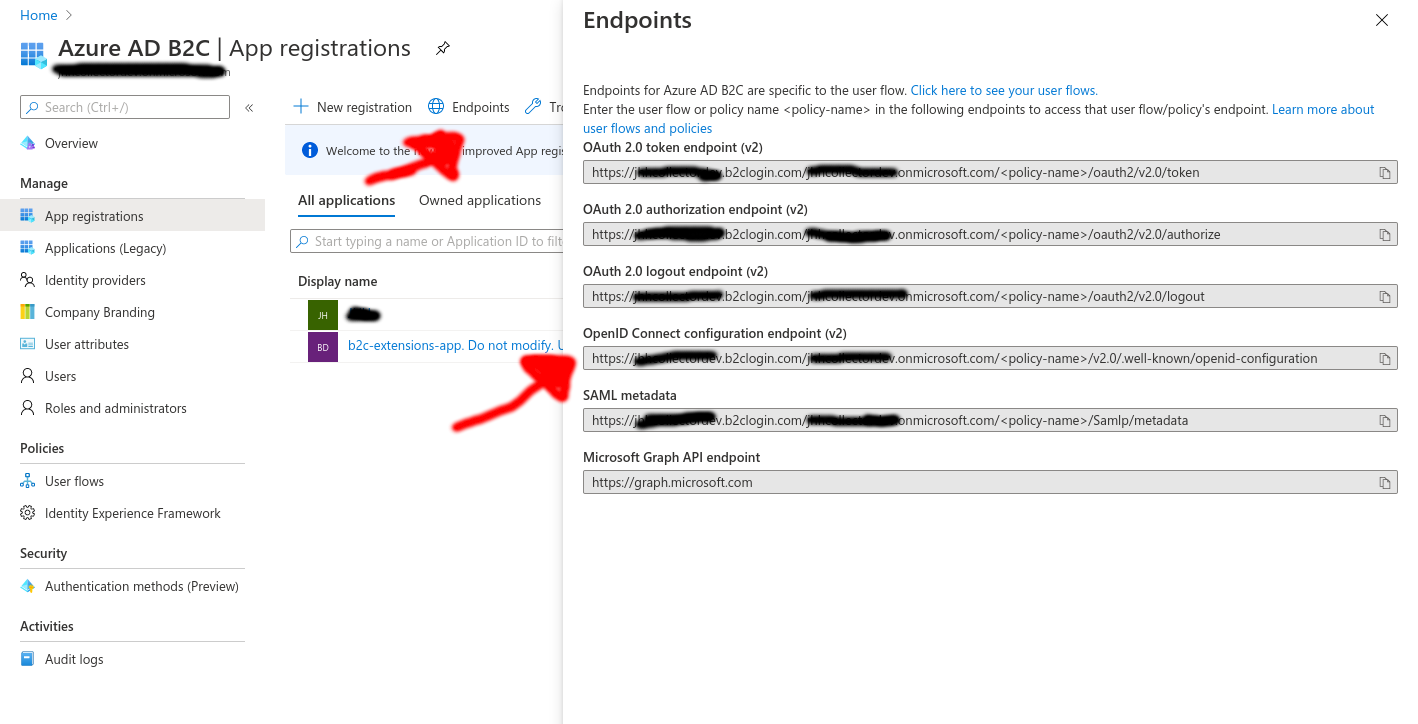Viewport: 1418px width, 724px height.
Task: Open User flows under Policies
Action: [74, 481]
